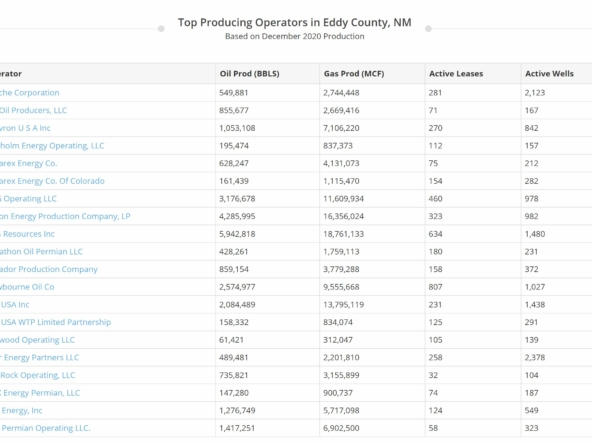
Task: Select the oil value 5,942,818
Action: click(x=237, y=234)
